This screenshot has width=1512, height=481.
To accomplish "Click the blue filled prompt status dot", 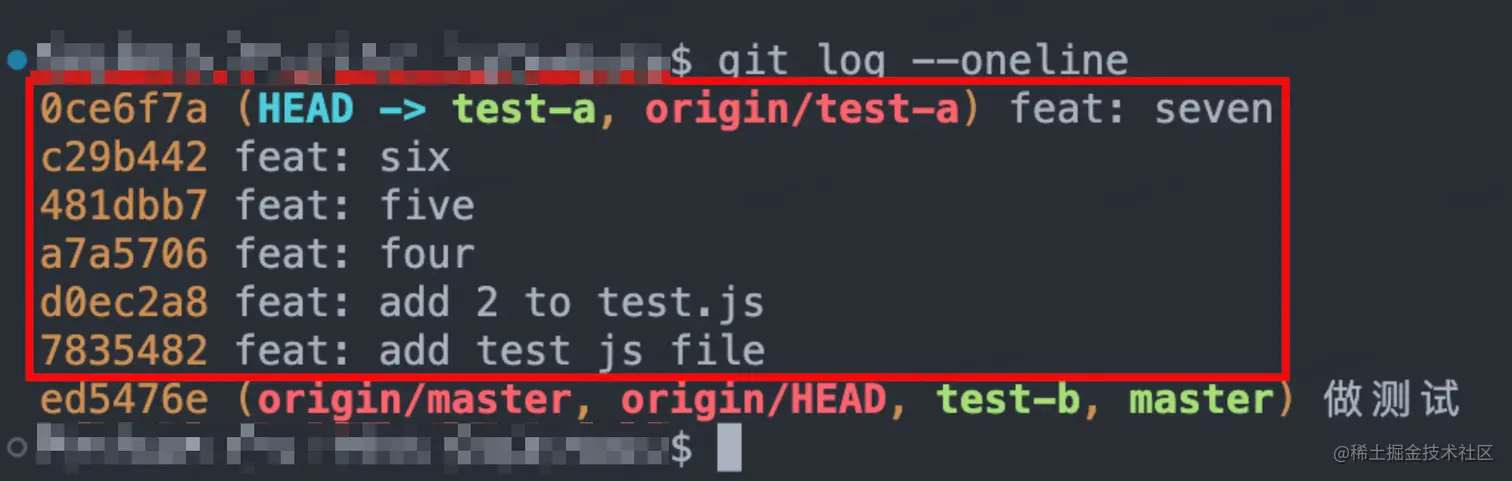I will click(16, 60).
